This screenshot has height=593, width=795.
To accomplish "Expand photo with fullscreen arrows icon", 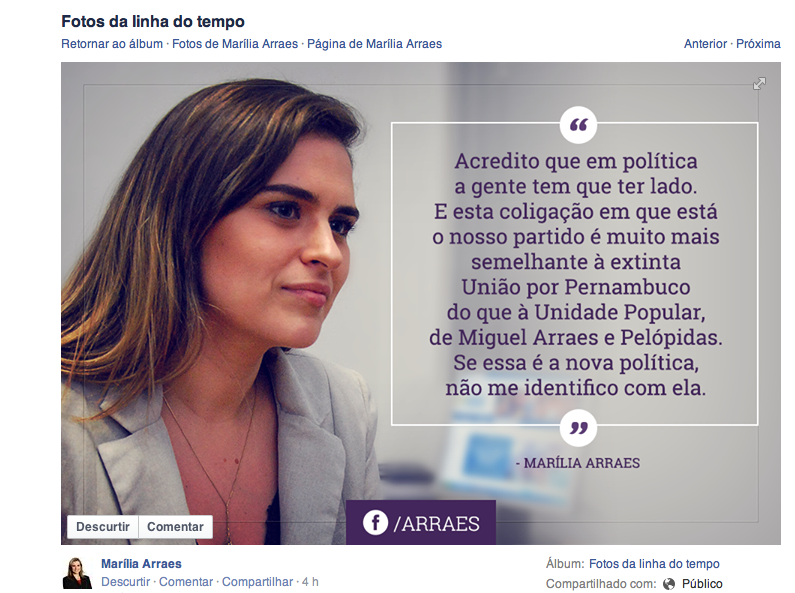I will (759, 84).
